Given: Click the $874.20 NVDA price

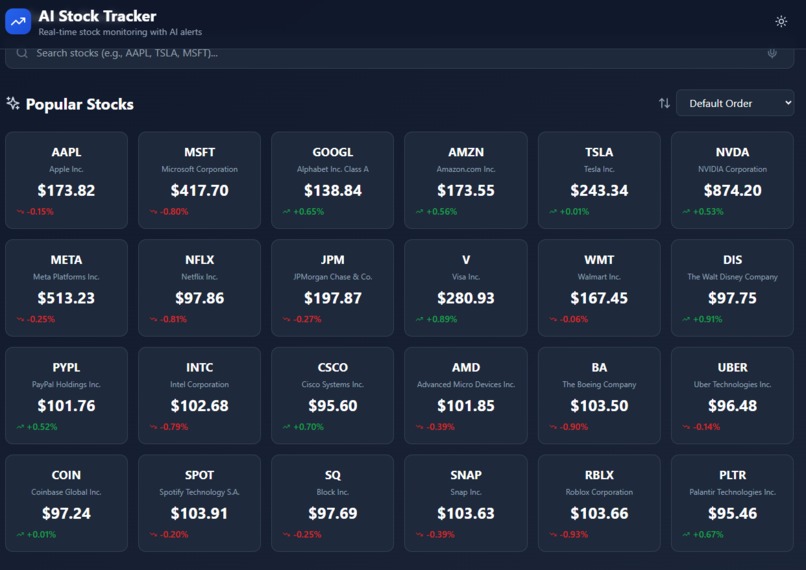Looking at the screenshot, I should [x=732, y=191].
